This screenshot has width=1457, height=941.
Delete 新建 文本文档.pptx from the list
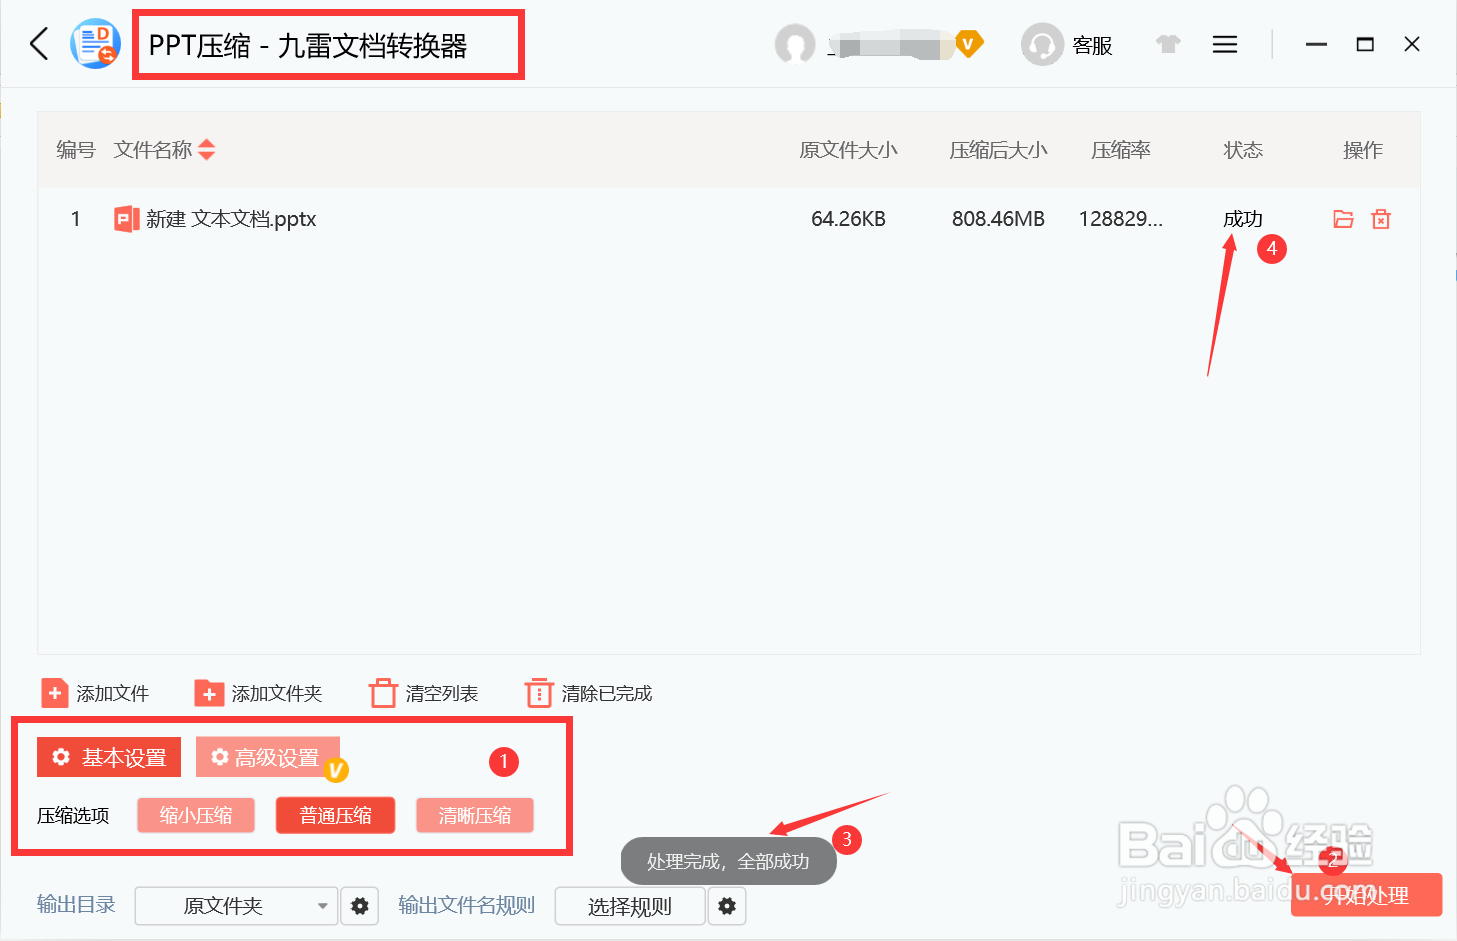click(1381, 219)
